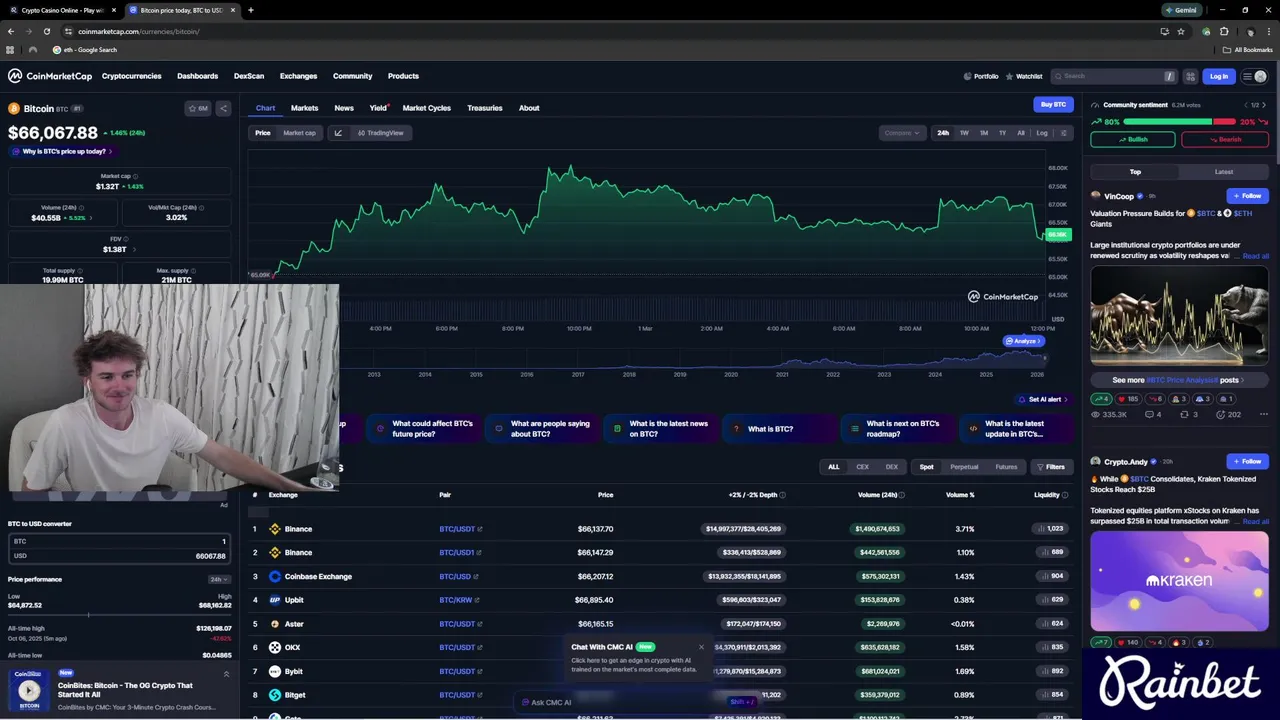
Task: Expand 'Why is BTC's price up today?'
Action: [61, 151]
